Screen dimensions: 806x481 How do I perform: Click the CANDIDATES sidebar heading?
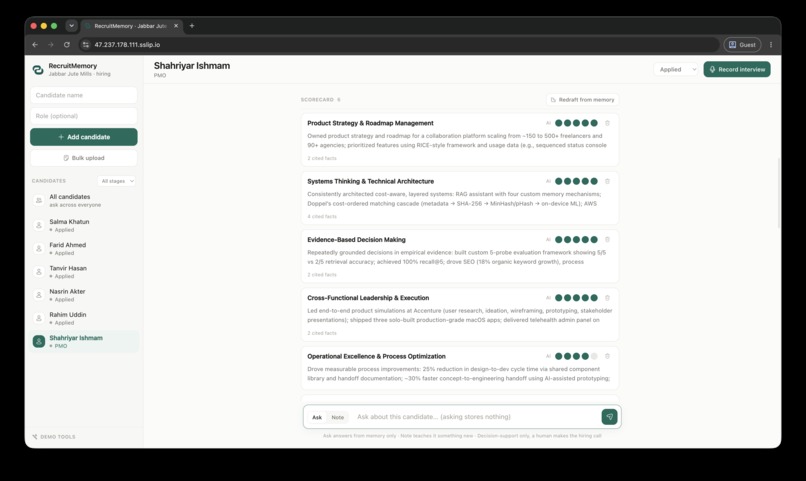(49, 181)
